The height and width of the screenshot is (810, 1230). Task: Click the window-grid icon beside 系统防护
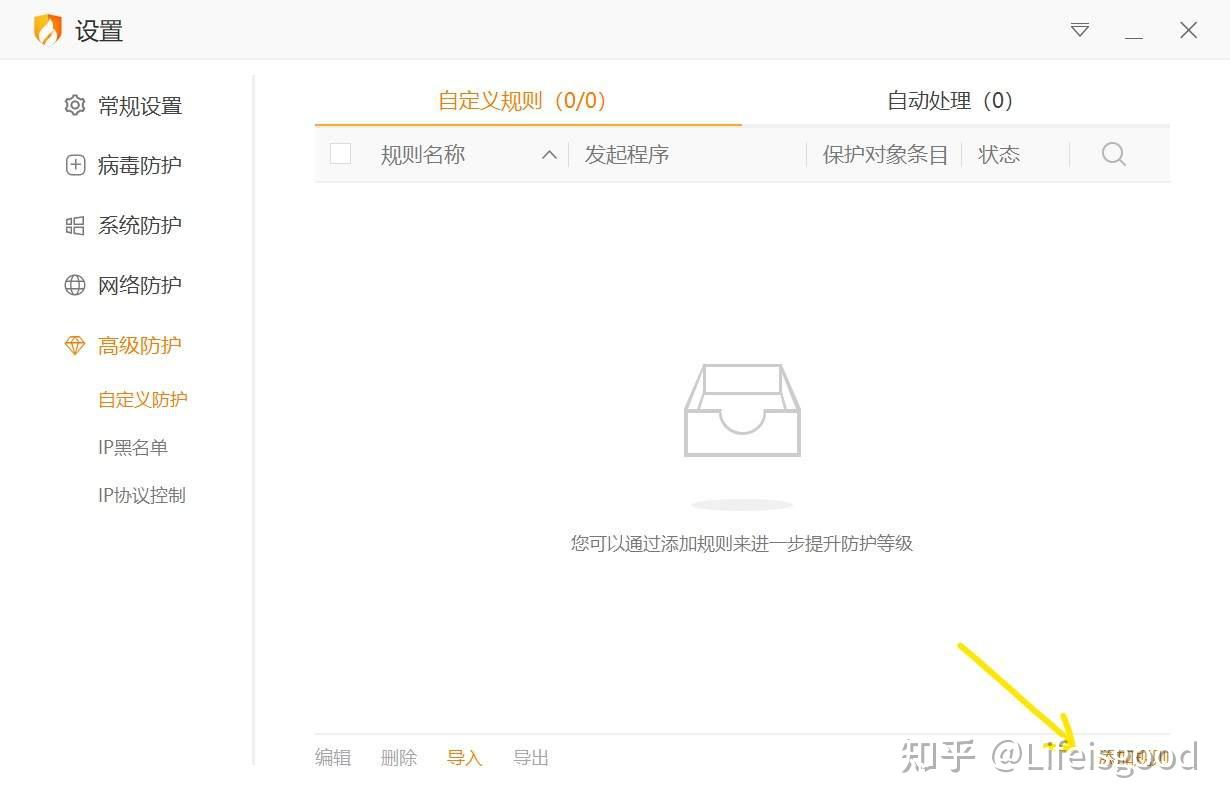coord(75,225)
